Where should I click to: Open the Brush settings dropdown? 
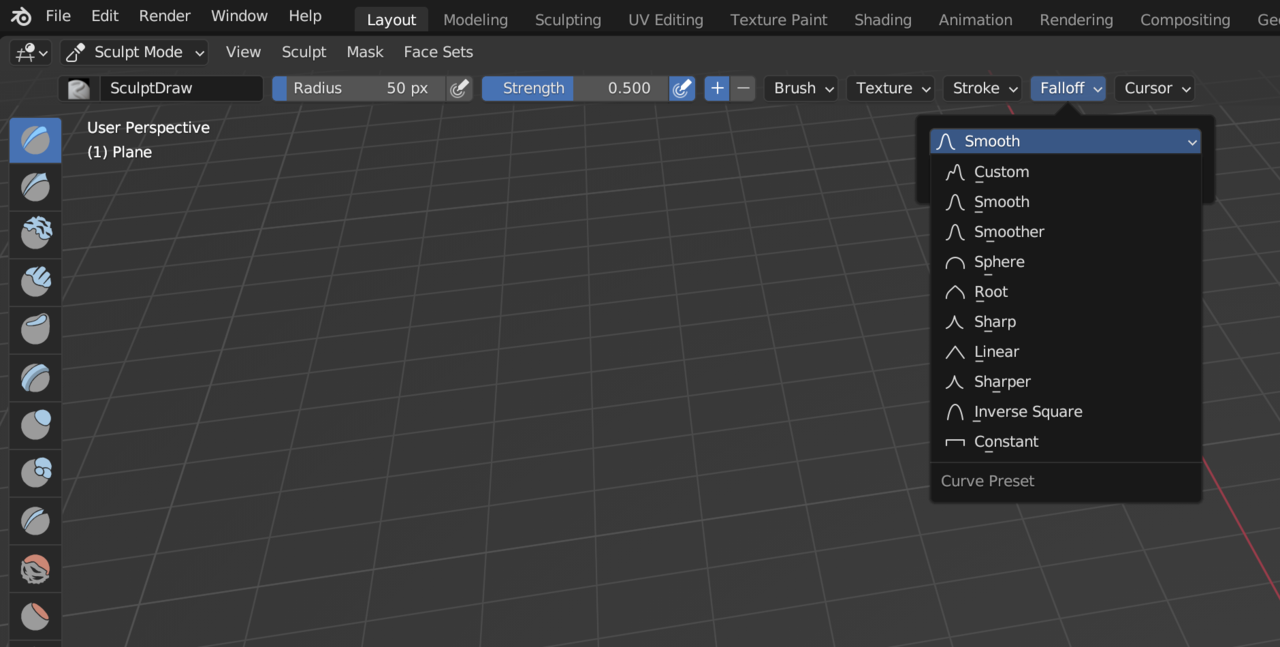[803, 88]
